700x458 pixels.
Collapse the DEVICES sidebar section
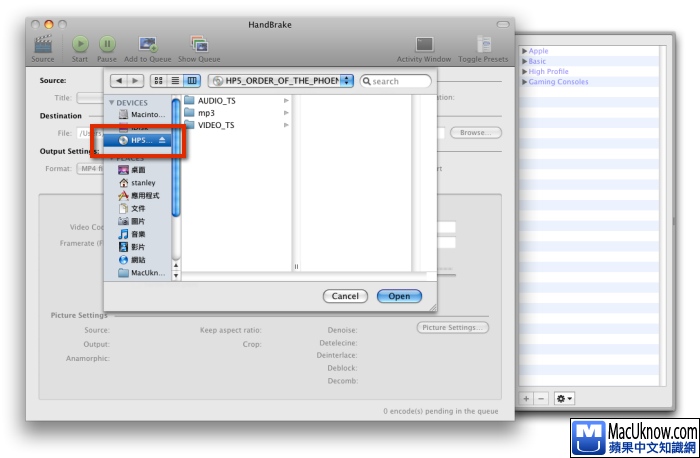(x=112, y=103)
